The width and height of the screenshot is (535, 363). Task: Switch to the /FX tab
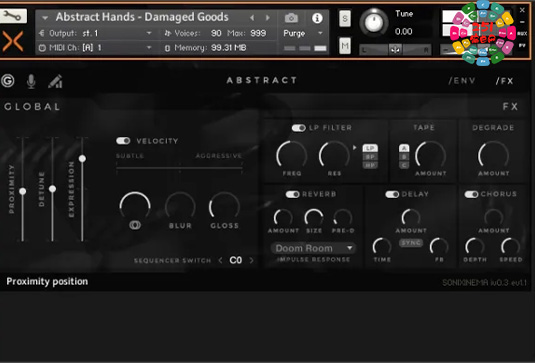pyautogui.click(x=504, y=81)
